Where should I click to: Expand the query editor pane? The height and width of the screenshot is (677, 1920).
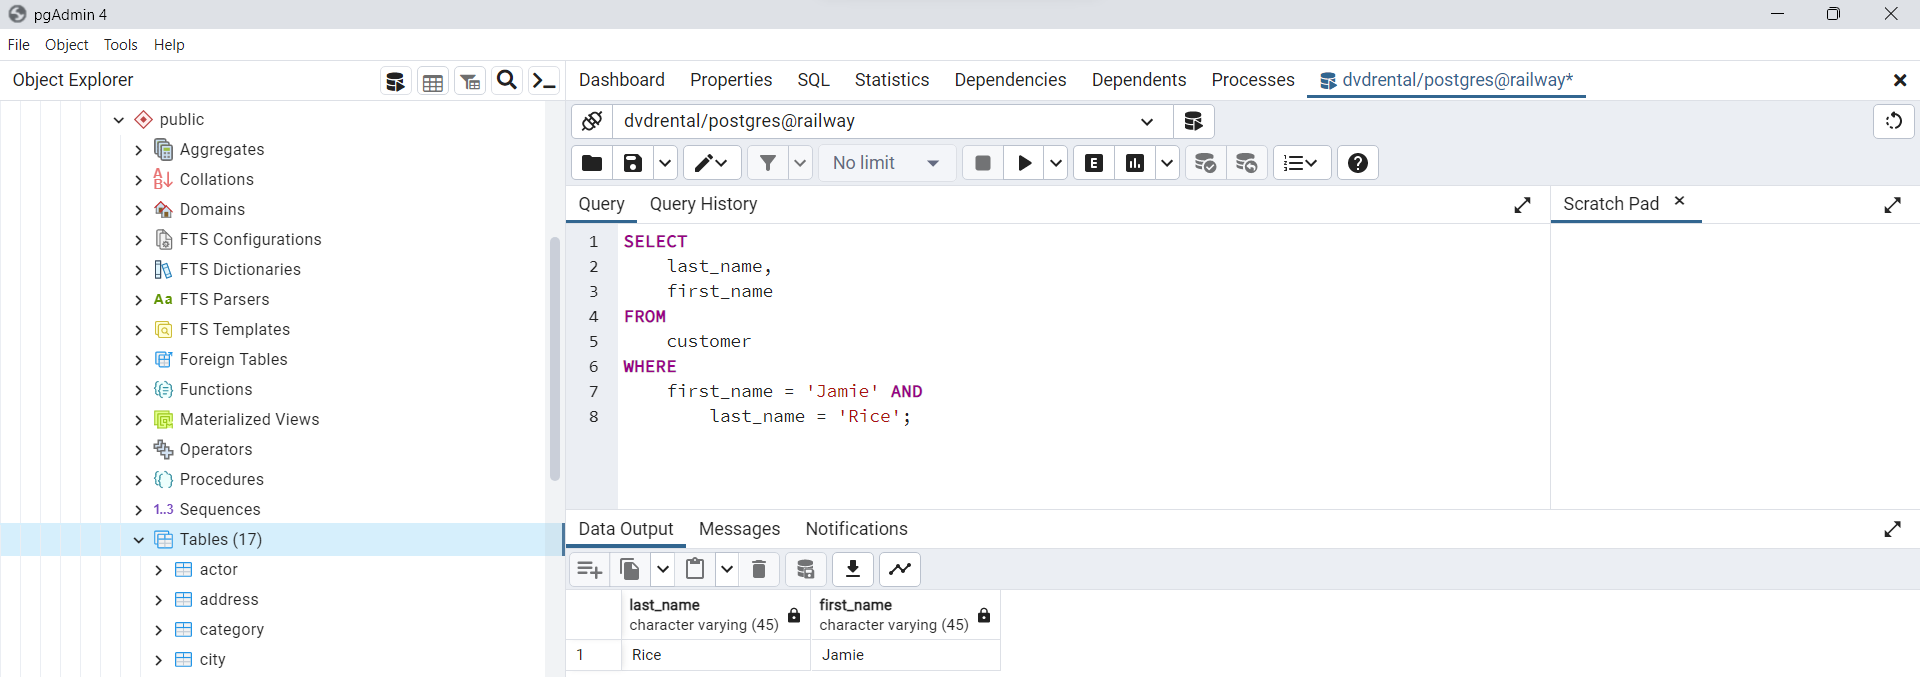click(1523, 205)
